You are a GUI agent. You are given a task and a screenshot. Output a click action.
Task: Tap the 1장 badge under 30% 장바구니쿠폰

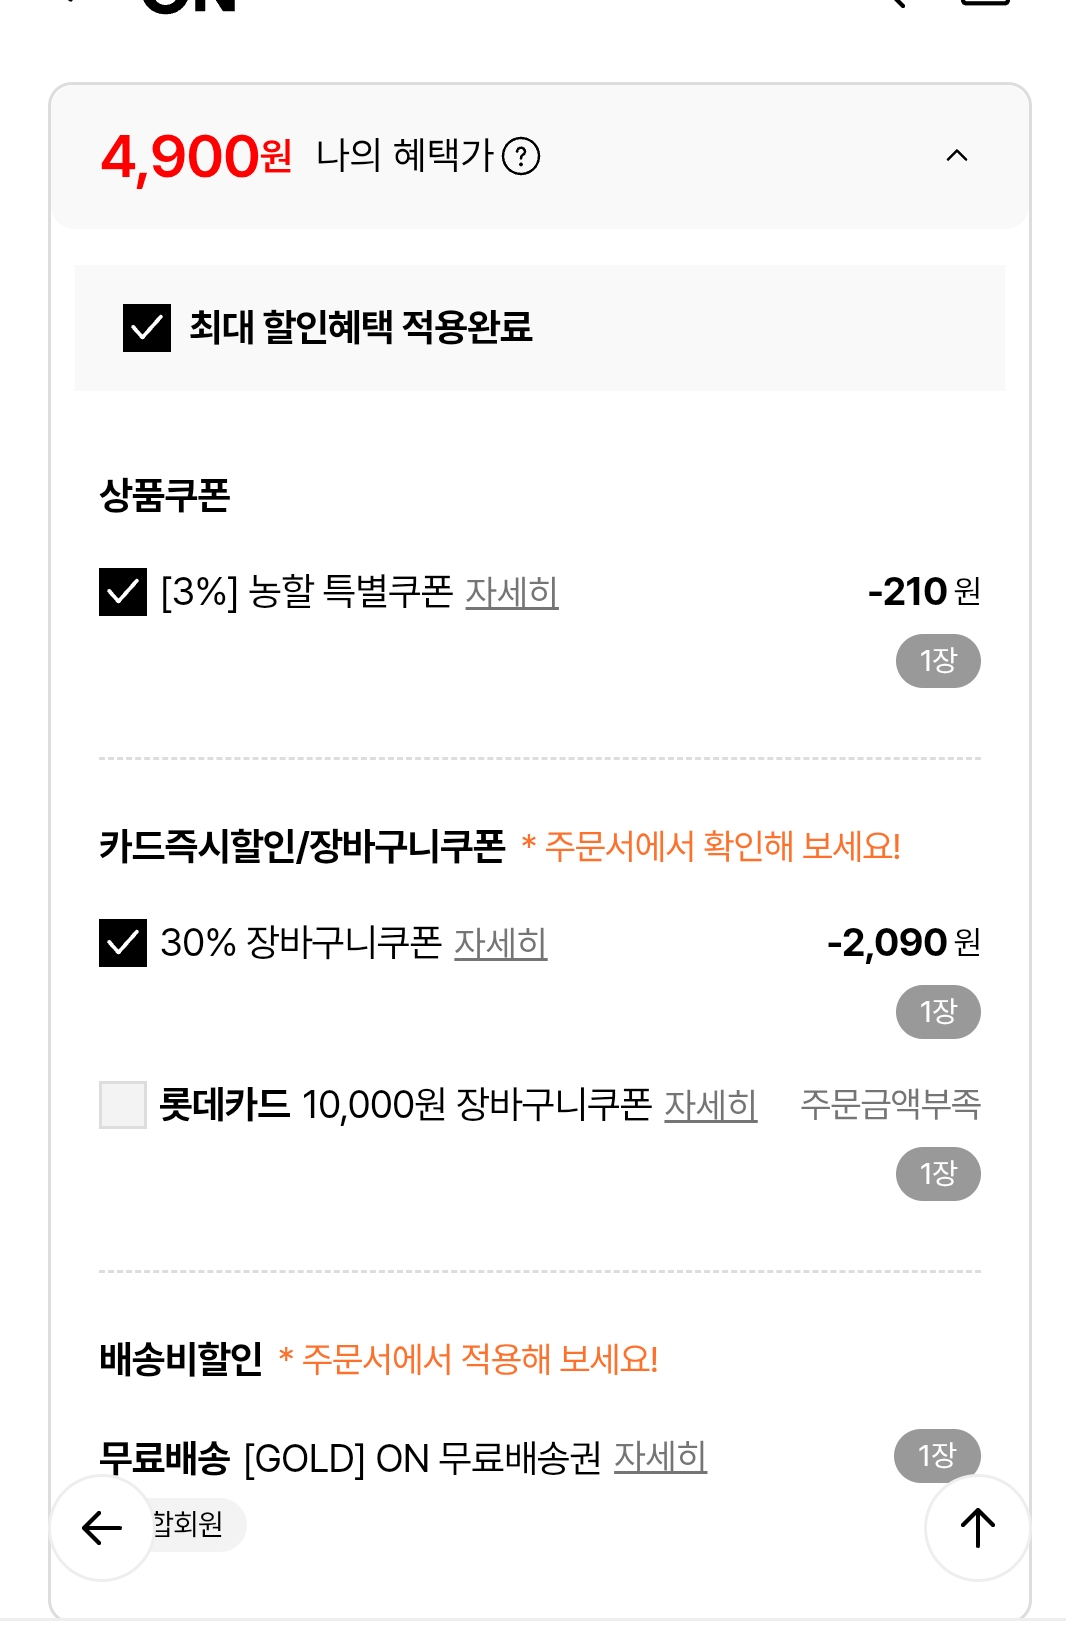tap(938, 1012)
